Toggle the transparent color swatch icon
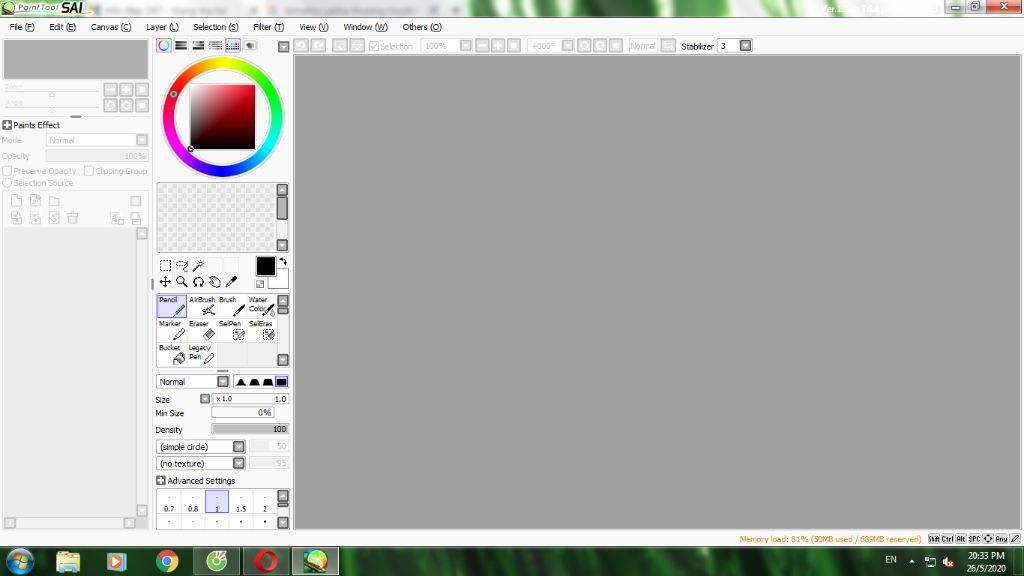1024x576 pixels. (x=260, y=284)
